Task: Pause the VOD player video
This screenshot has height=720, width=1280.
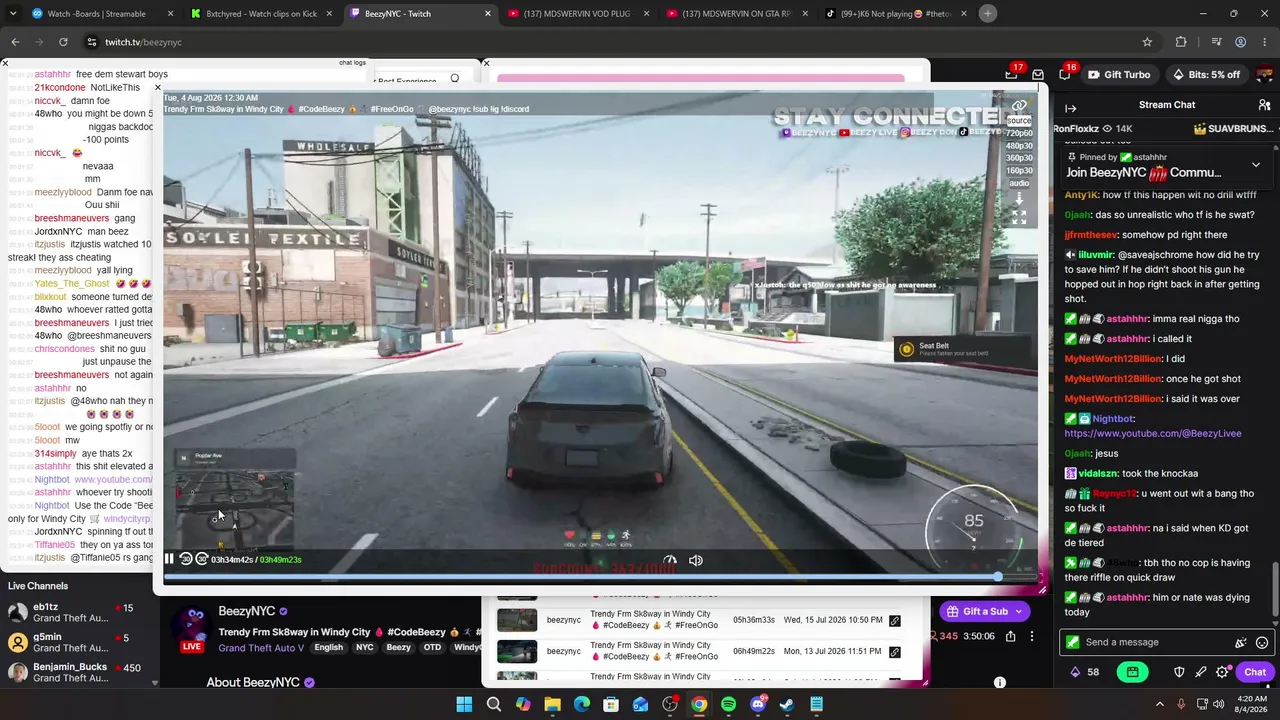Action: [169, 560]
